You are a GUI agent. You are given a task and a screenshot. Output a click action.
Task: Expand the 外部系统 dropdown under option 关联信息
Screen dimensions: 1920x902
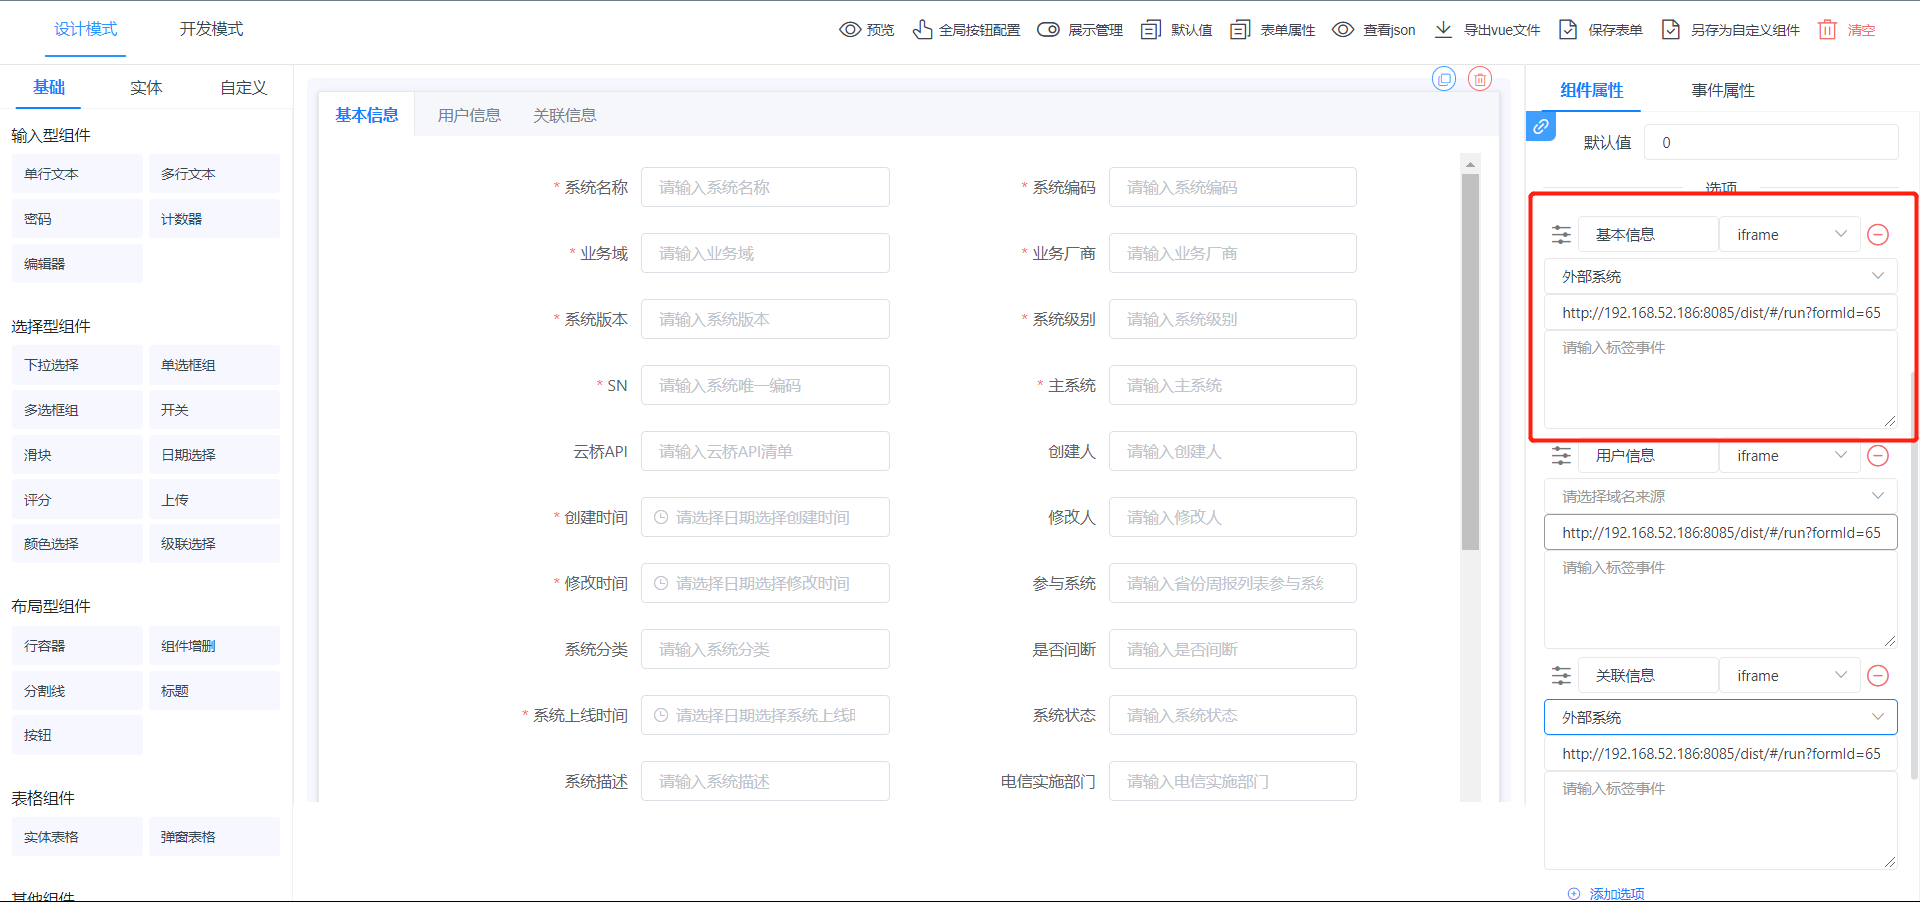click(1721, 717)
